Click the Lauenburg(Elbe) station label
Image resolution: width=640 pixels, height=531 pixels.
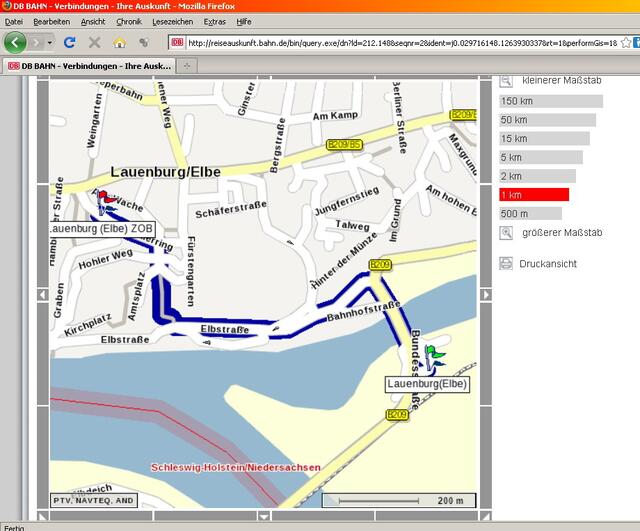click(x=427, y=384)
